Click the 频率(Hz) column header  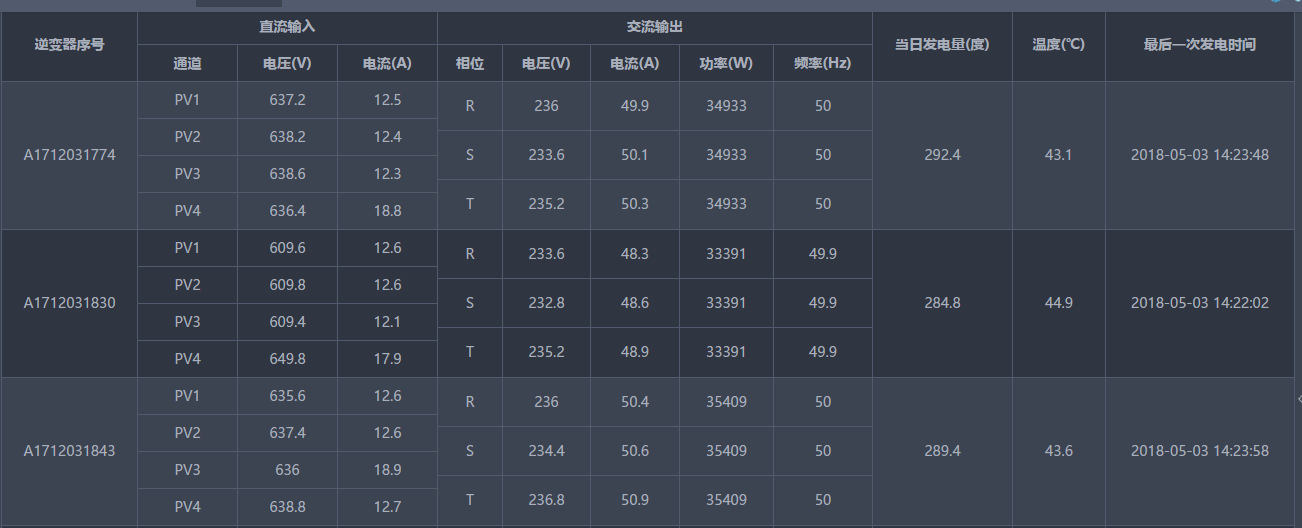[x=822, y=63]
